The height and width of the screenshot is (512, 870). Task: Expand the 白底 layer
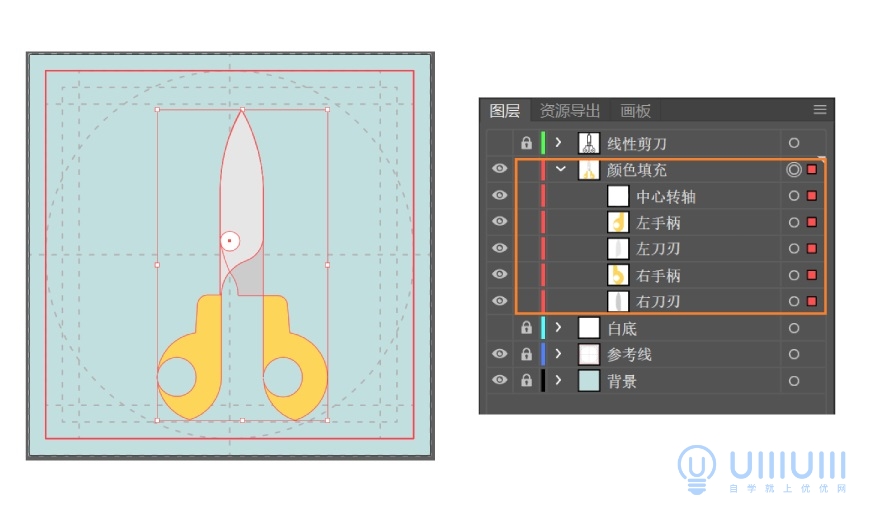click(x=558, y=328)
